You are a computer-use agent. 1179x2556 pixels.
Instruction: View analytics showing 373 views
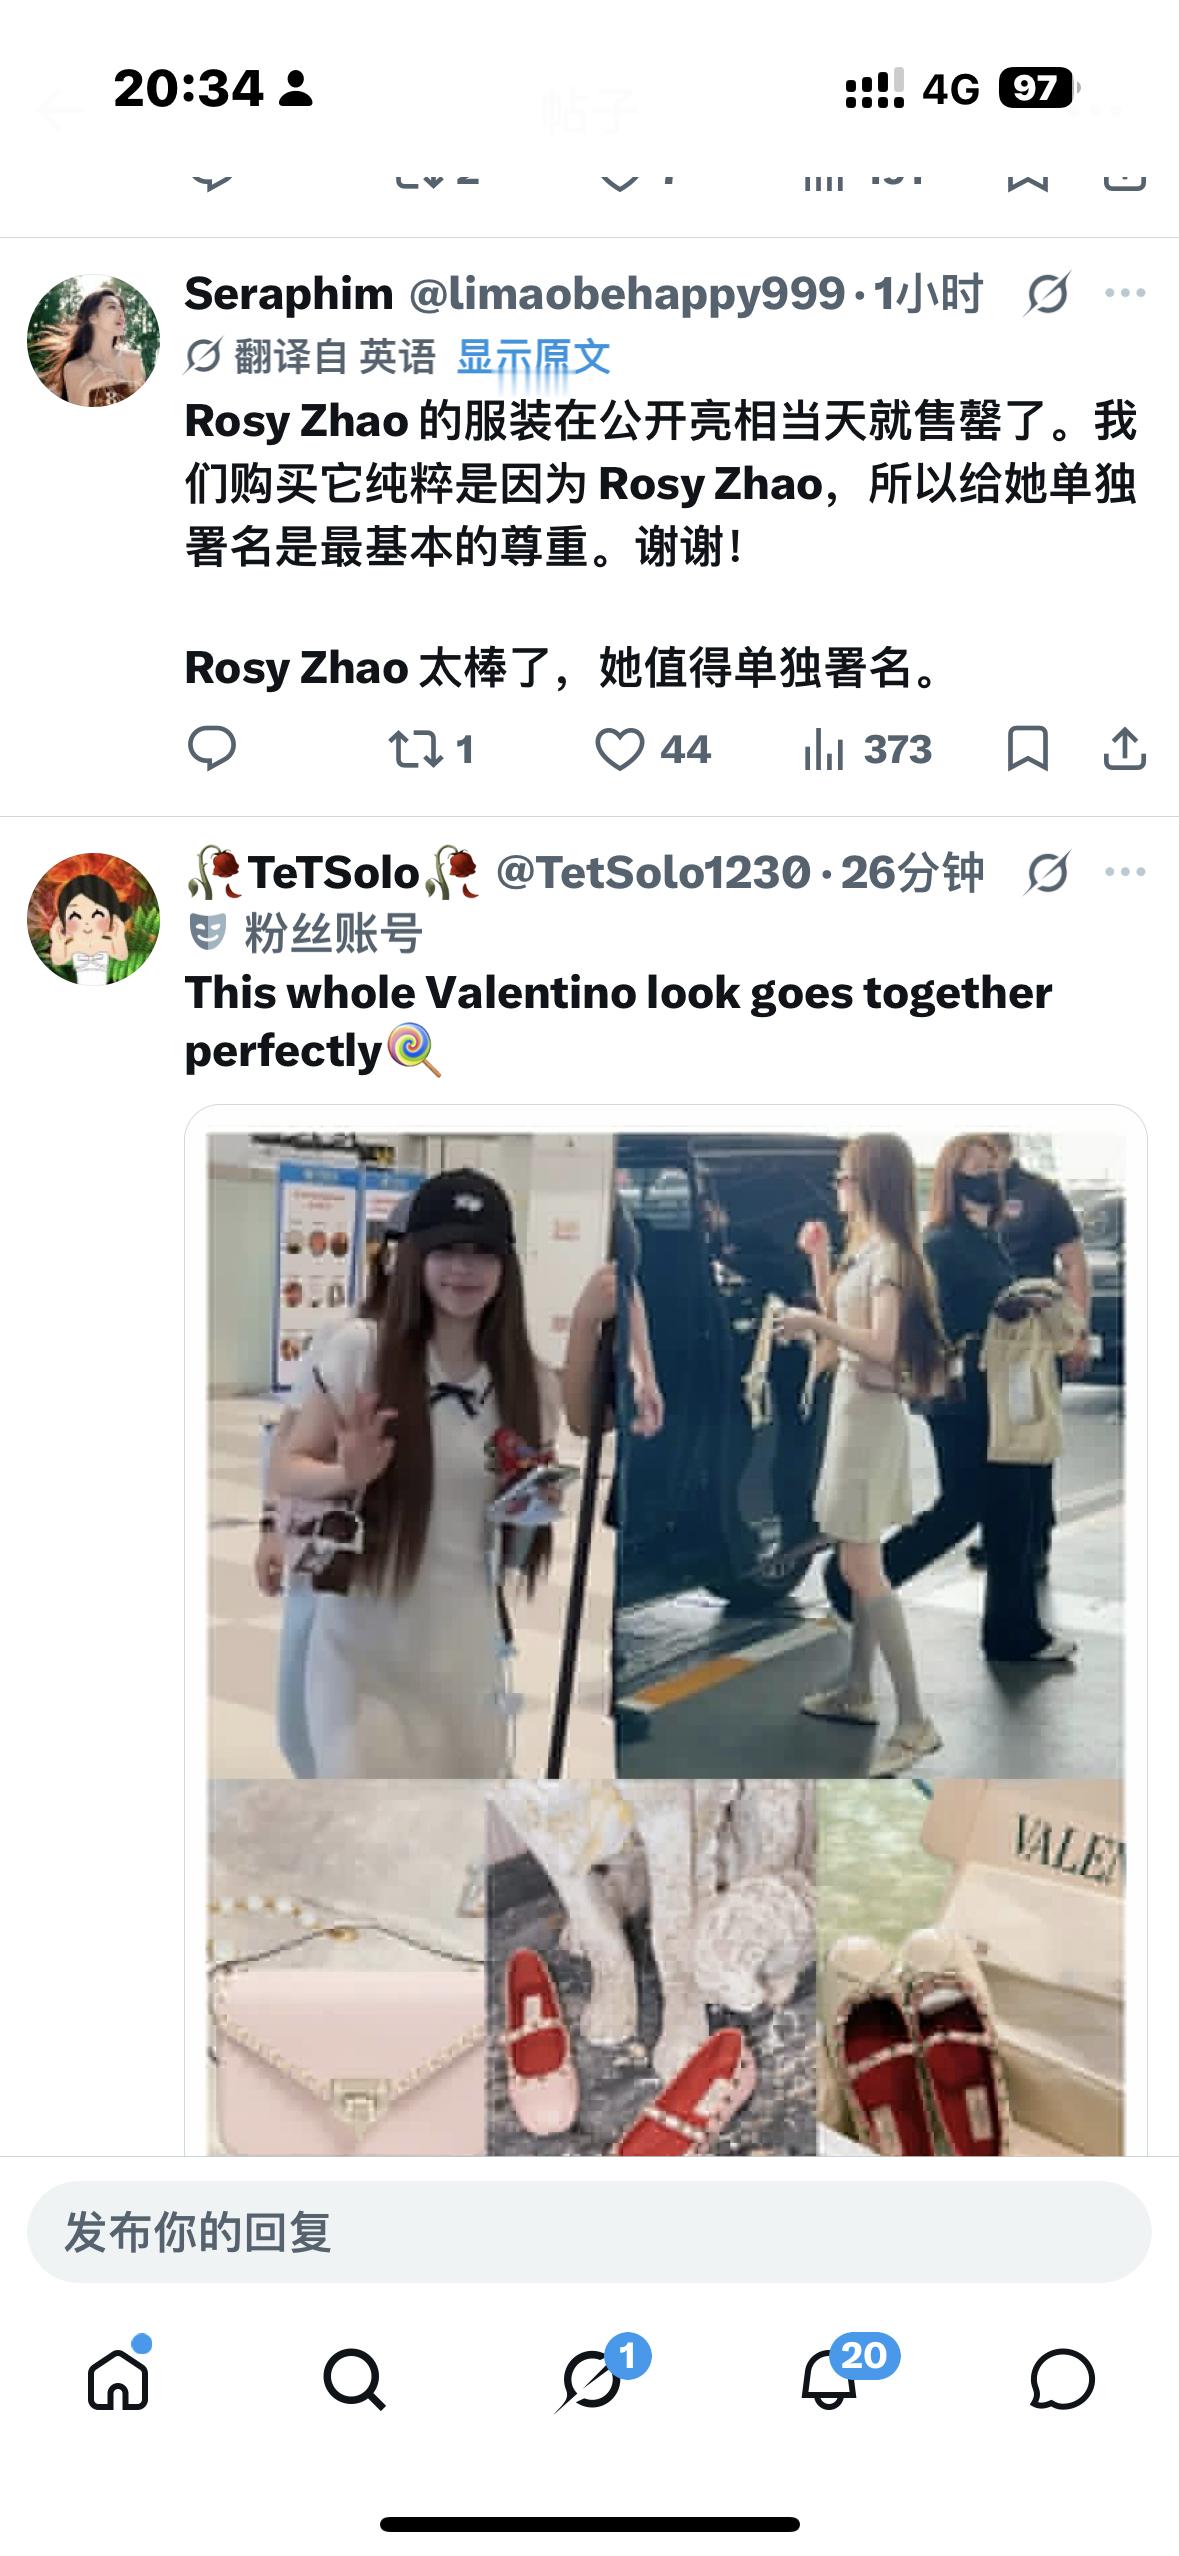point(867,749)
